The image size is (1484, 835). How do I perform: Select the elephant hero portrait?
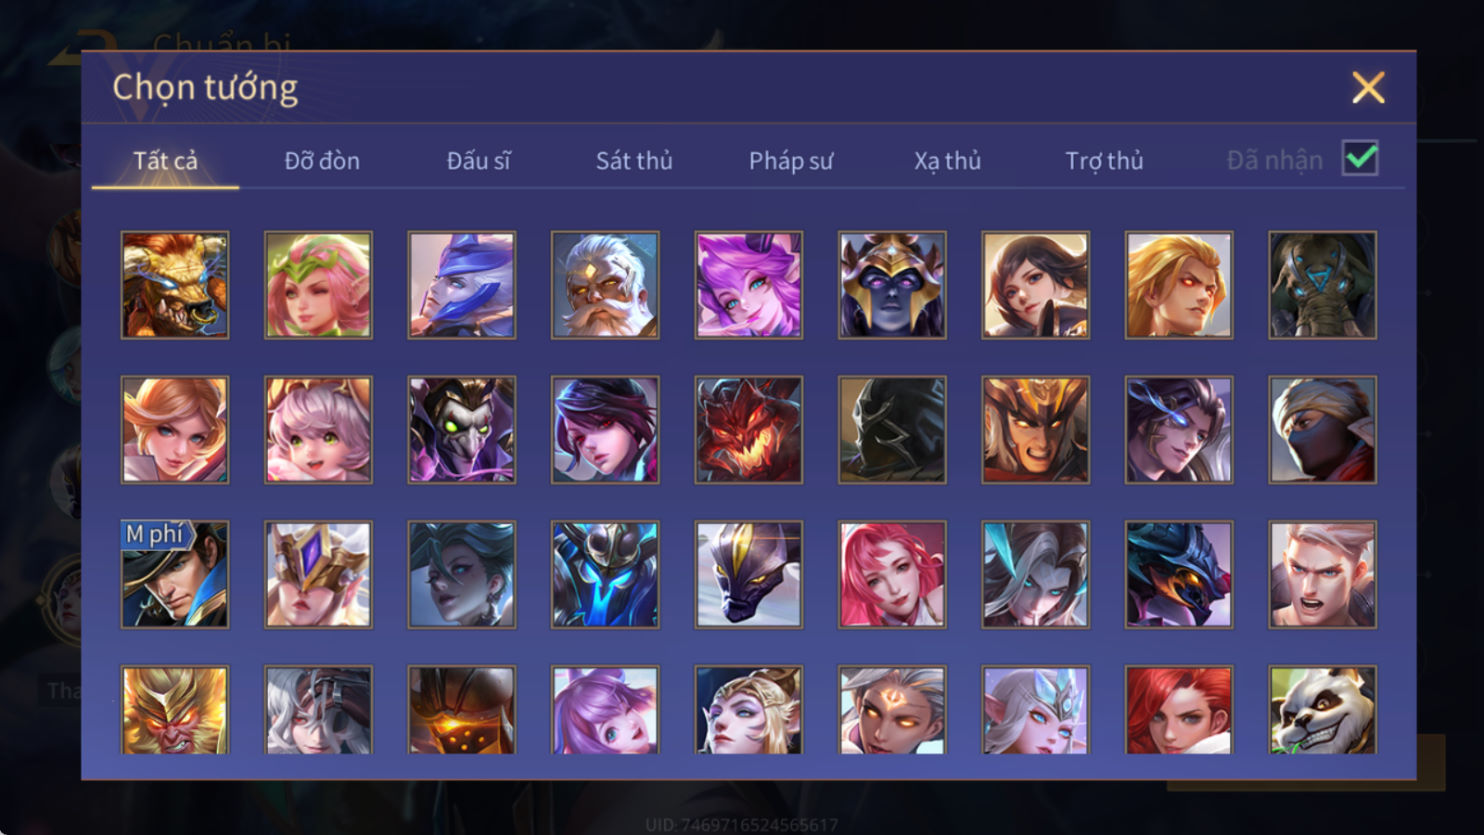1322,285
